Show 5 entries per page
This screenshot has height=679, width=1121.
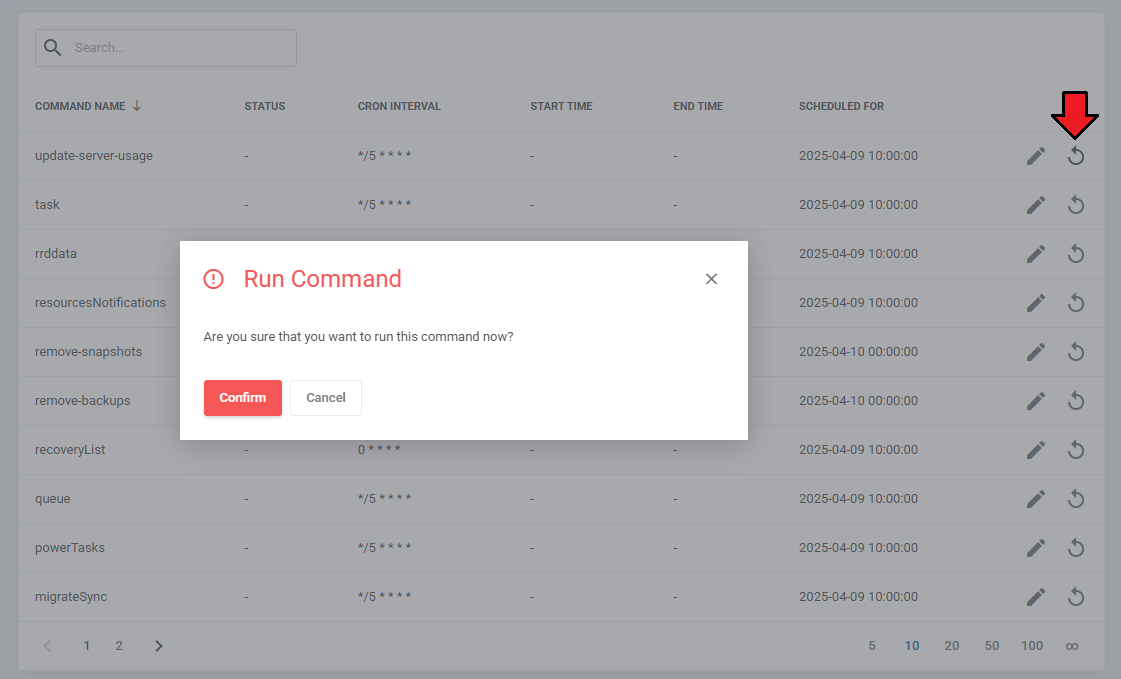(871, 646)
